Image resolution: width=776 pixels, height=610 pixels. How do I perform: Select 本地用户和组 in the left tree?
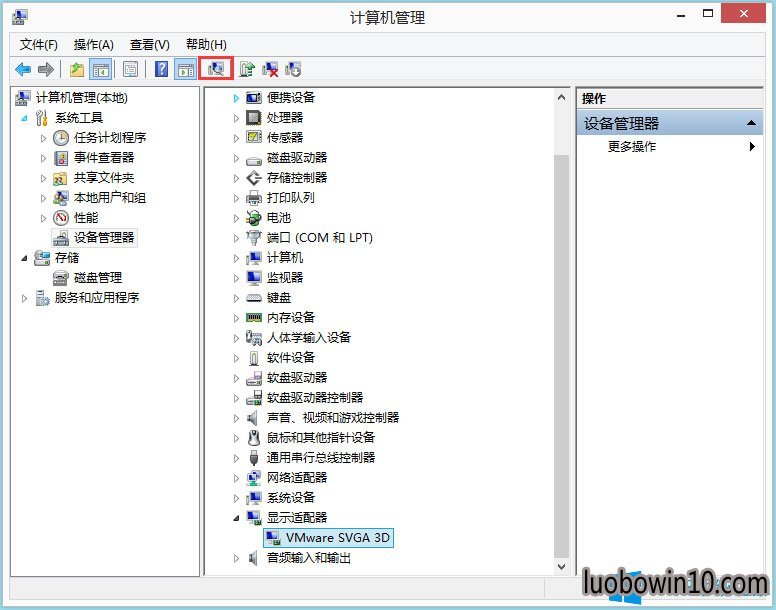point(110,198)
